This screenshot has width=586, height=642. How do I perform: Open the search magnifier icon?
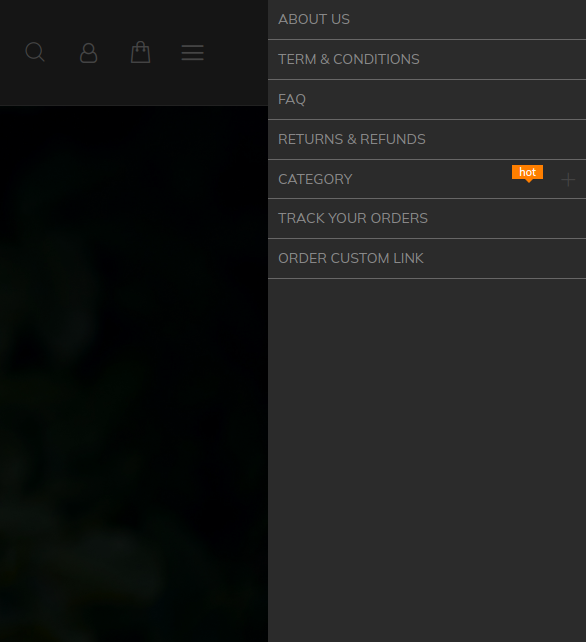[35, 52]
